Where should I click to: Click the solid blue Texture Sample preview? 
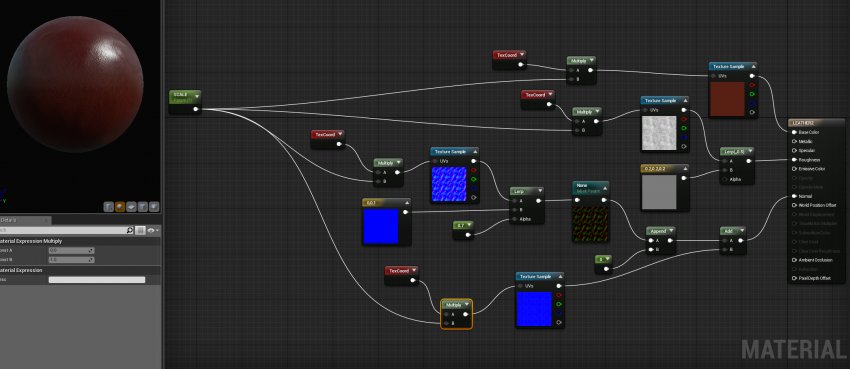[x=534, y=309]
